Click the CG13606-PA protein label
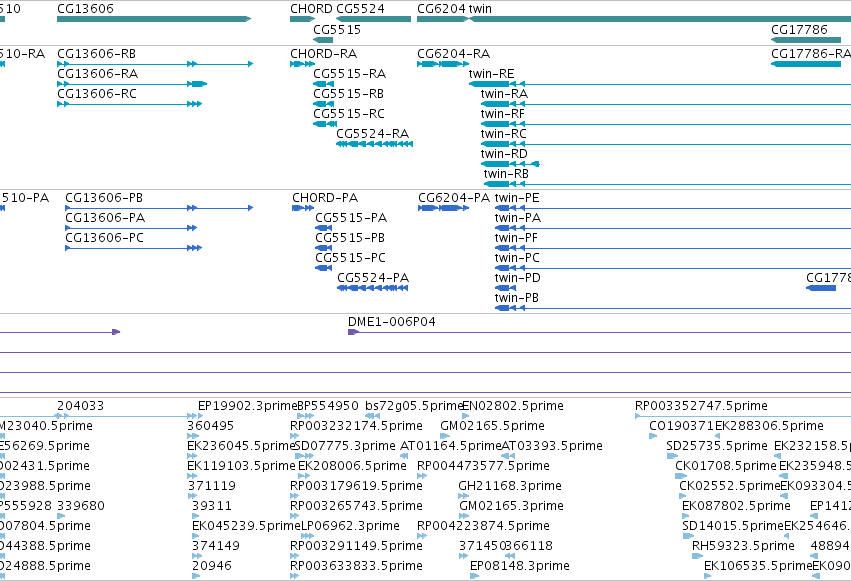This screenshot has width=851, height=581. pyautogui.click(x=105, y=218)
